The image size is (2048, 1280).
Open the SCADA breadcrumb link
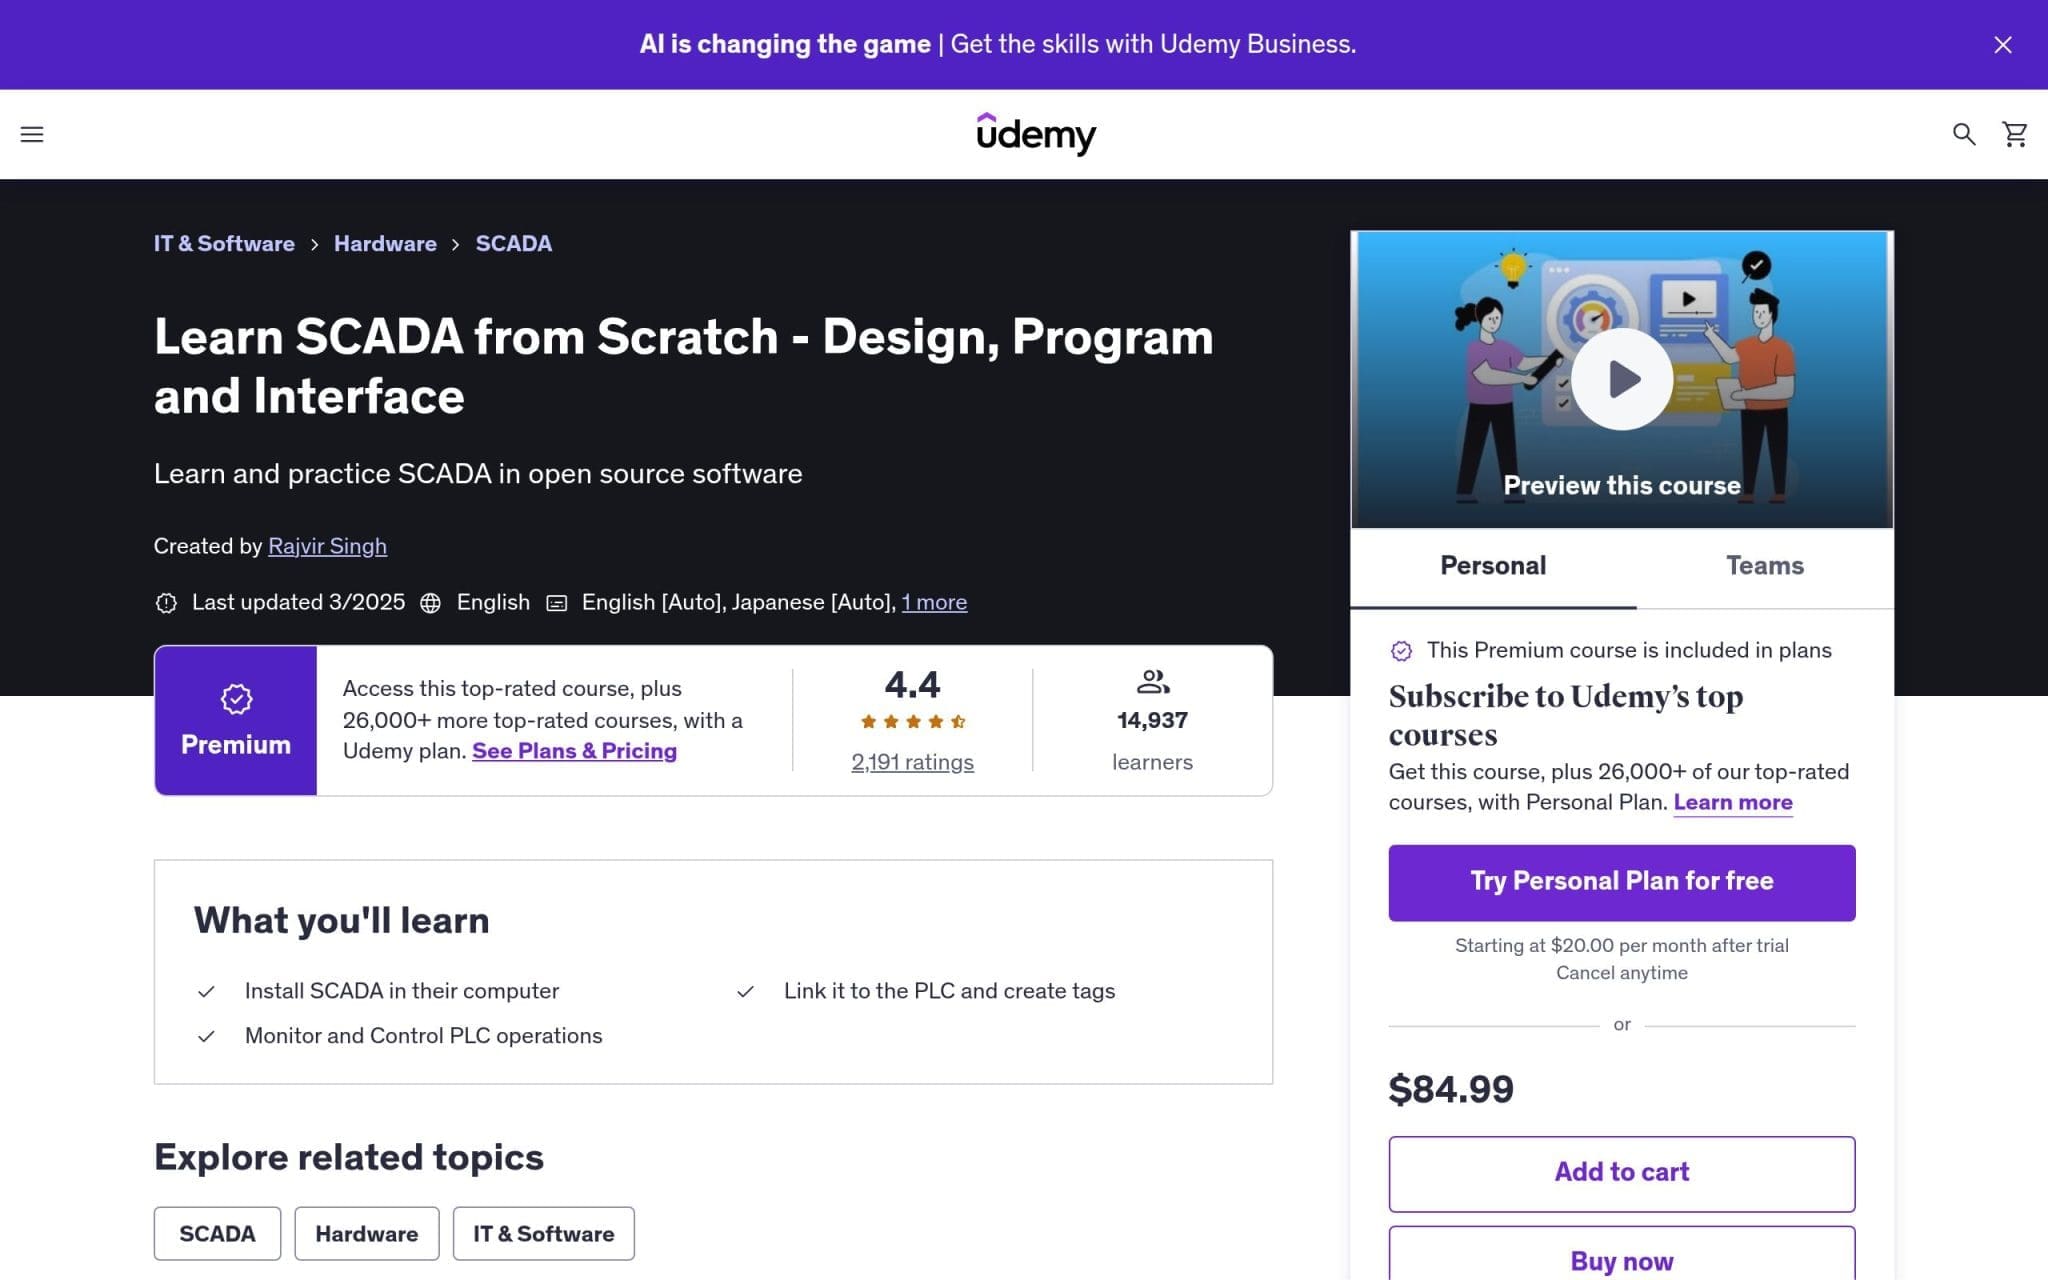pos(514,244)
